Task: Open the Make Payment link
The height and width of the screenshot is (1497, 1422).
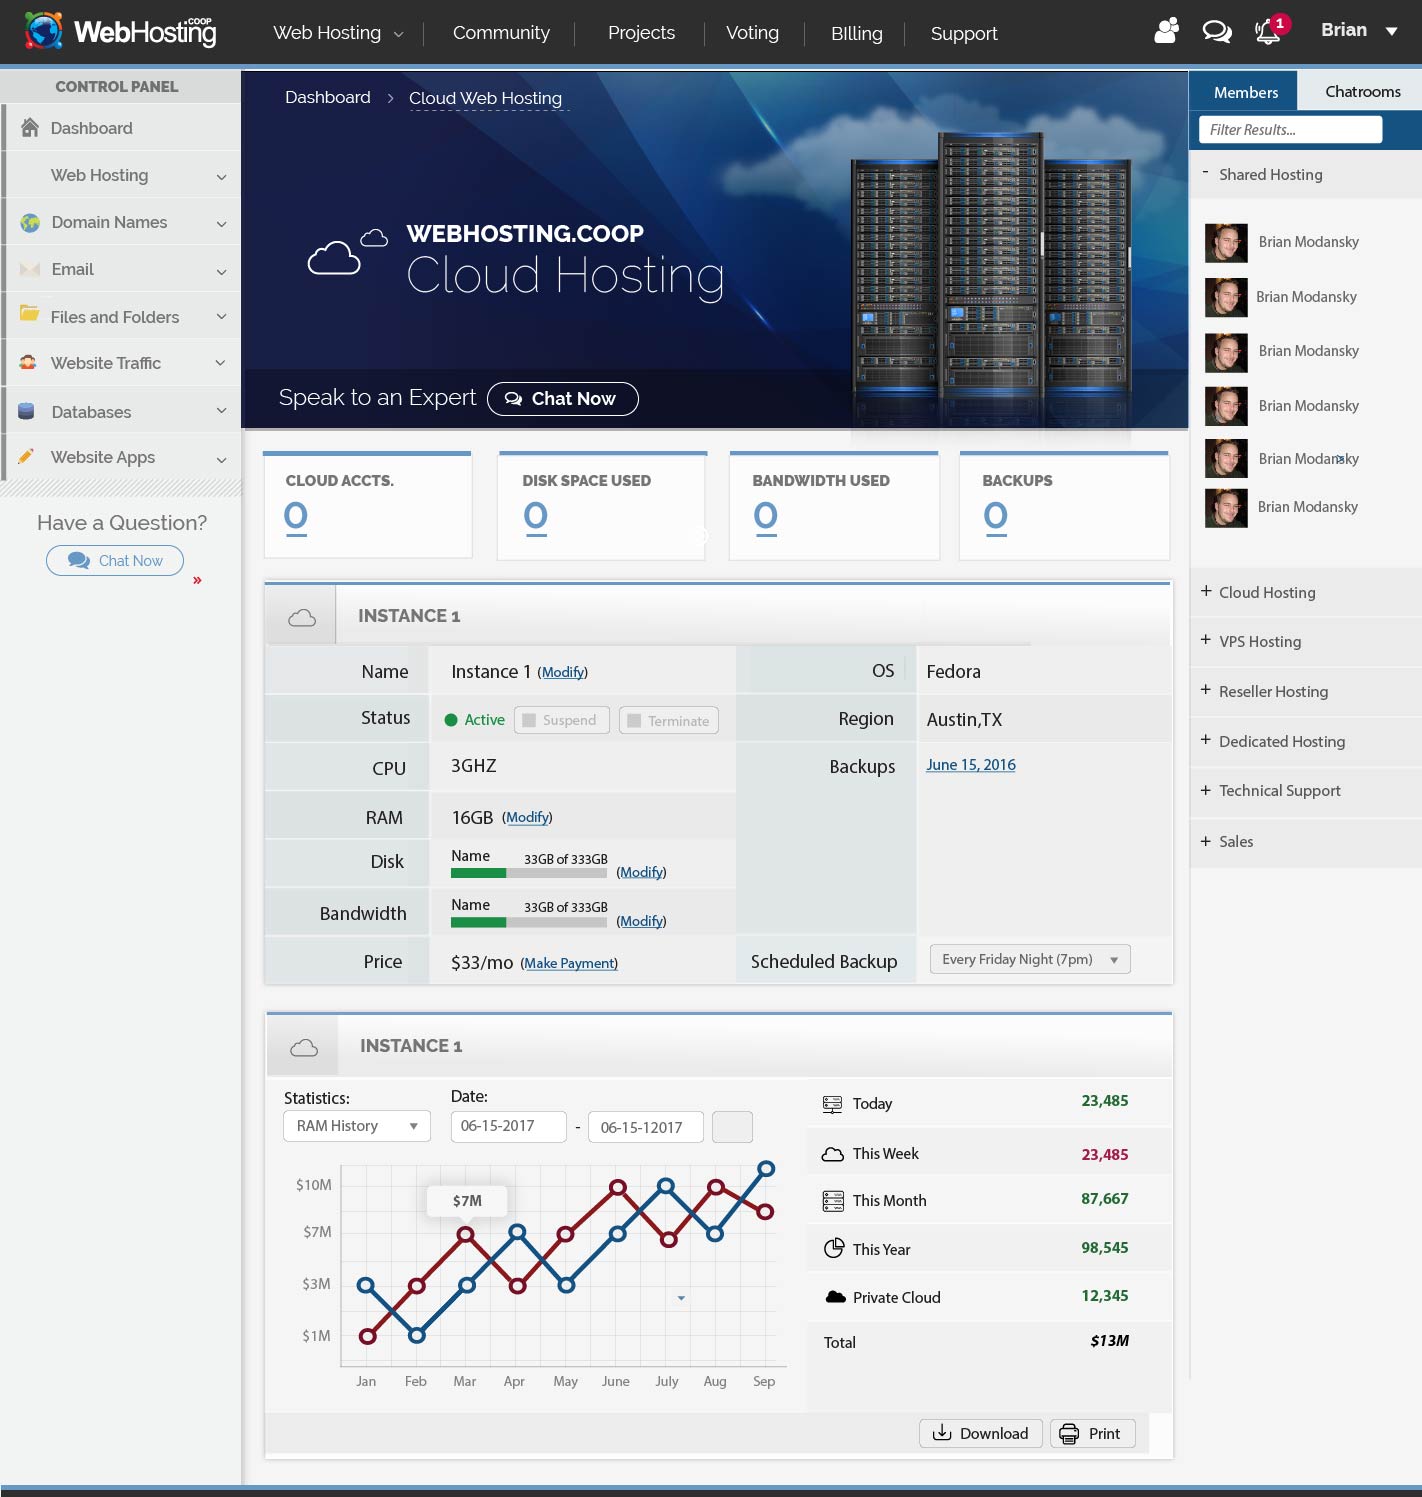Action: click(x=569, y=963)
